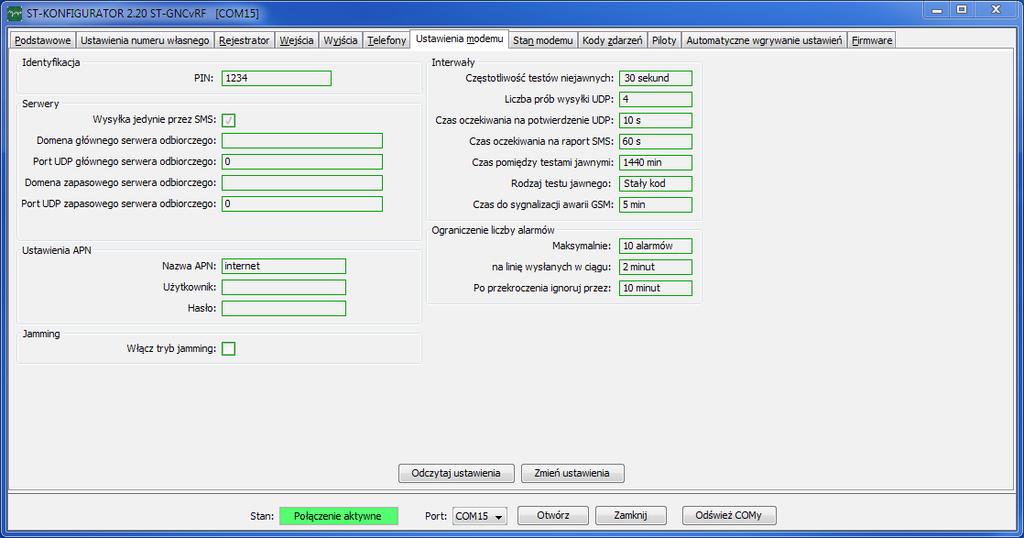Click the 'Interwały' group label
Screen dimensions: 1024x538
click(x=453, y=63)
